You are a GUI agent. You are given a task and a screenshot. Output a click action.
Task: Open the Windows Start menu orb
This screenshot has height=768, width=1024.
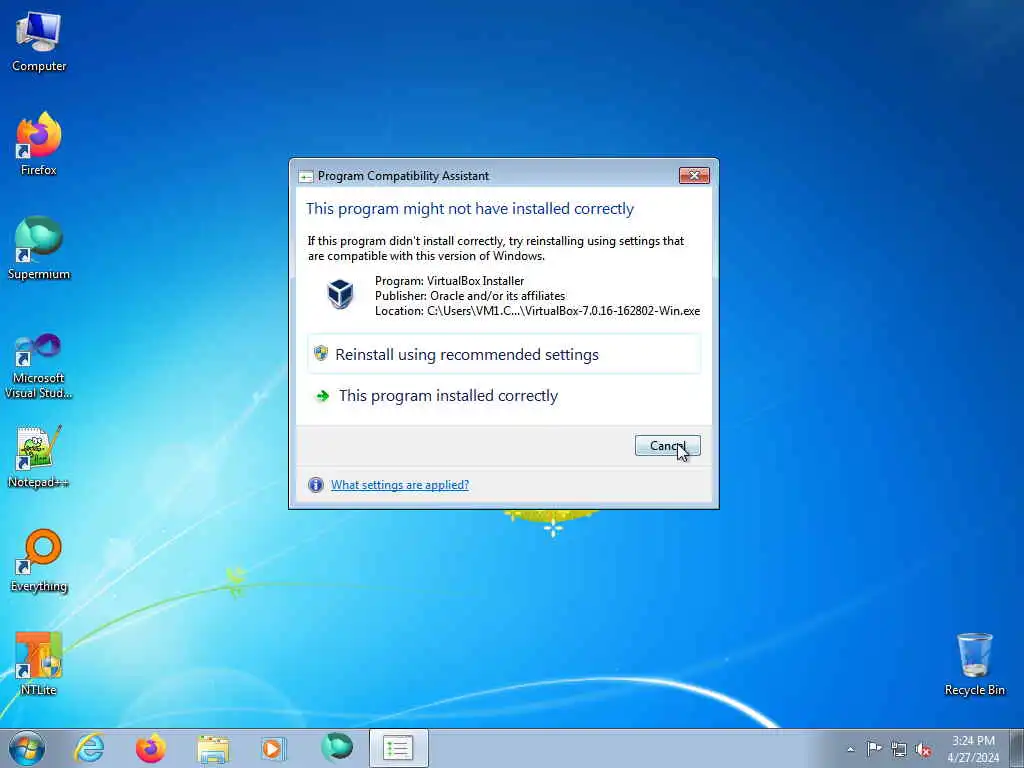27,748
